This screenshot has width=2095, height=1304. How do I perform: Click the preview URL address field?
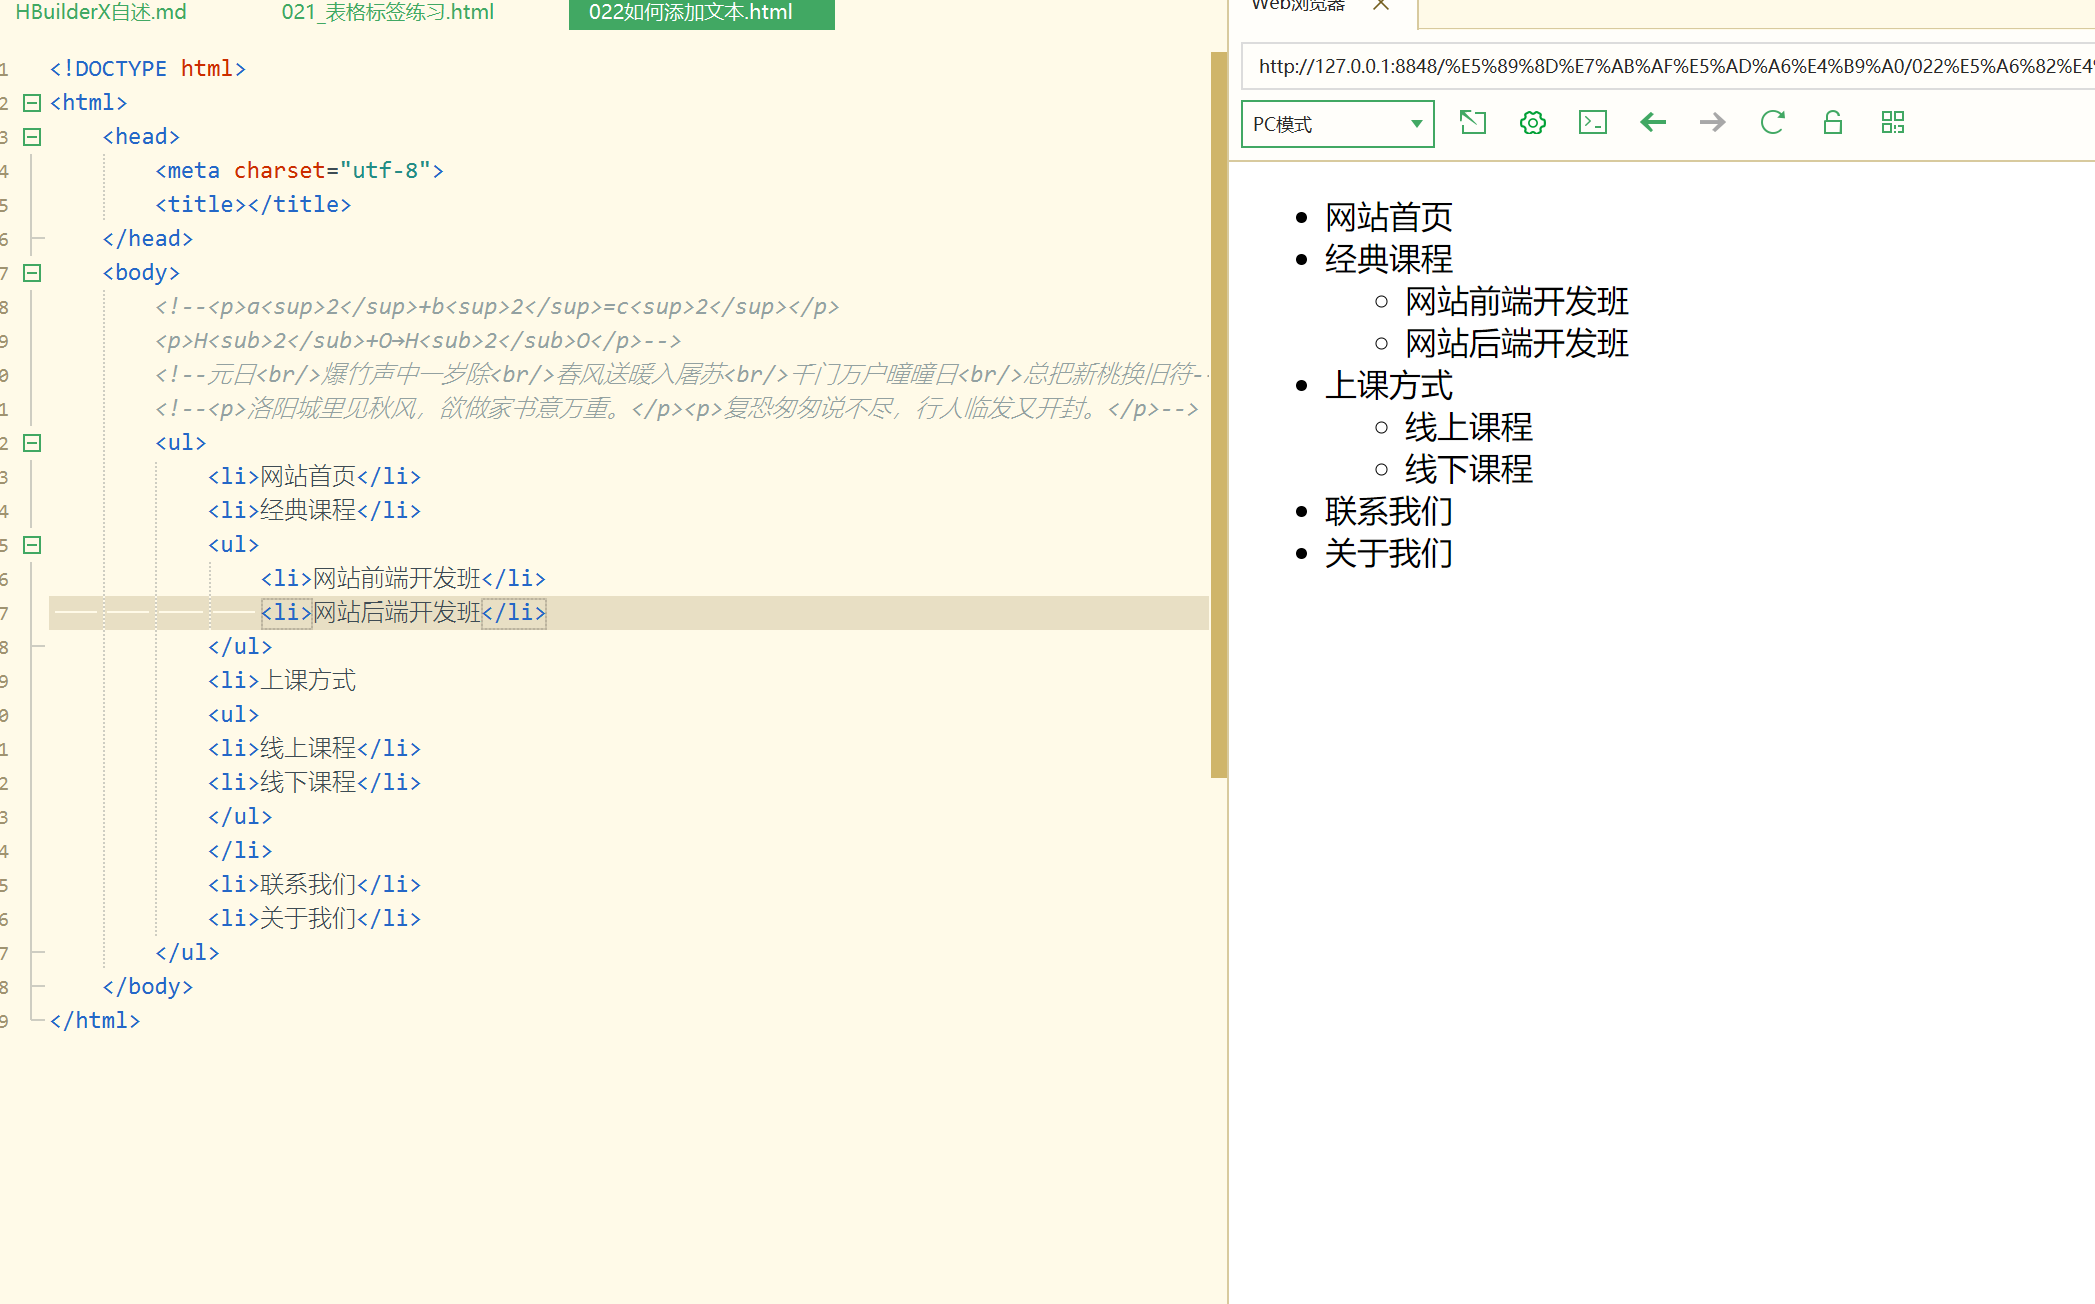tap(1665, 67)
